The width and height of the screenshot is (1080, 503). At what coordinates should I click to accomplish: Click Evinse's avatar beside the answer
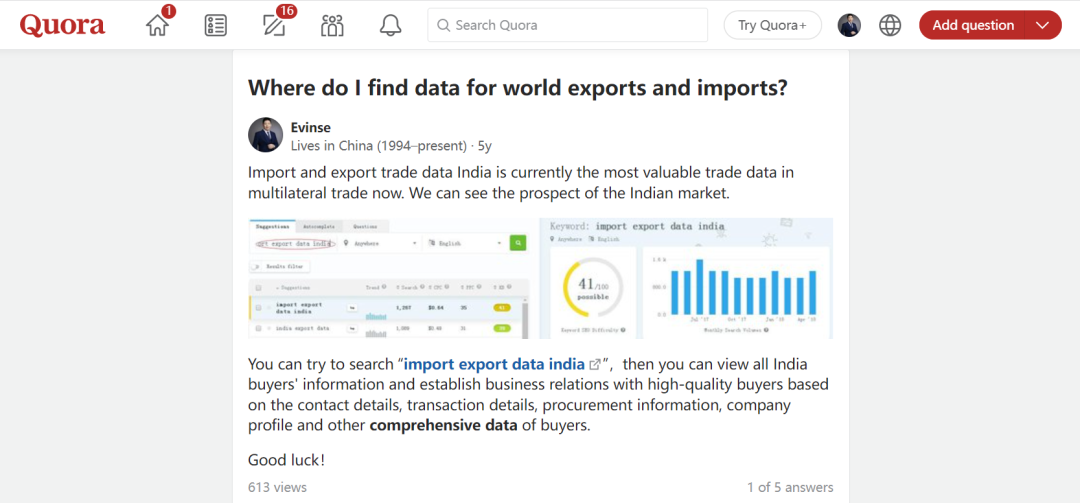pos(265,135)
